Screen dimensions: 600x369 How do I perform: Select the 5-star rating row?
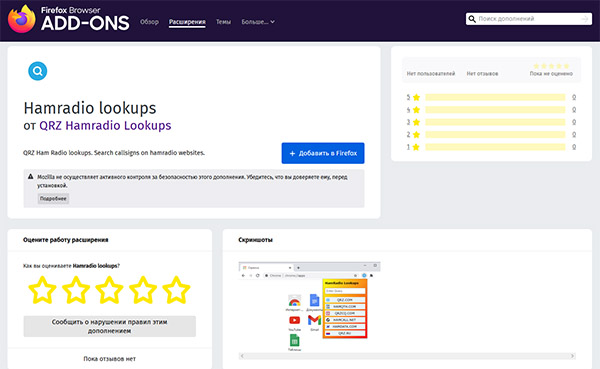(x=491, y=97)
